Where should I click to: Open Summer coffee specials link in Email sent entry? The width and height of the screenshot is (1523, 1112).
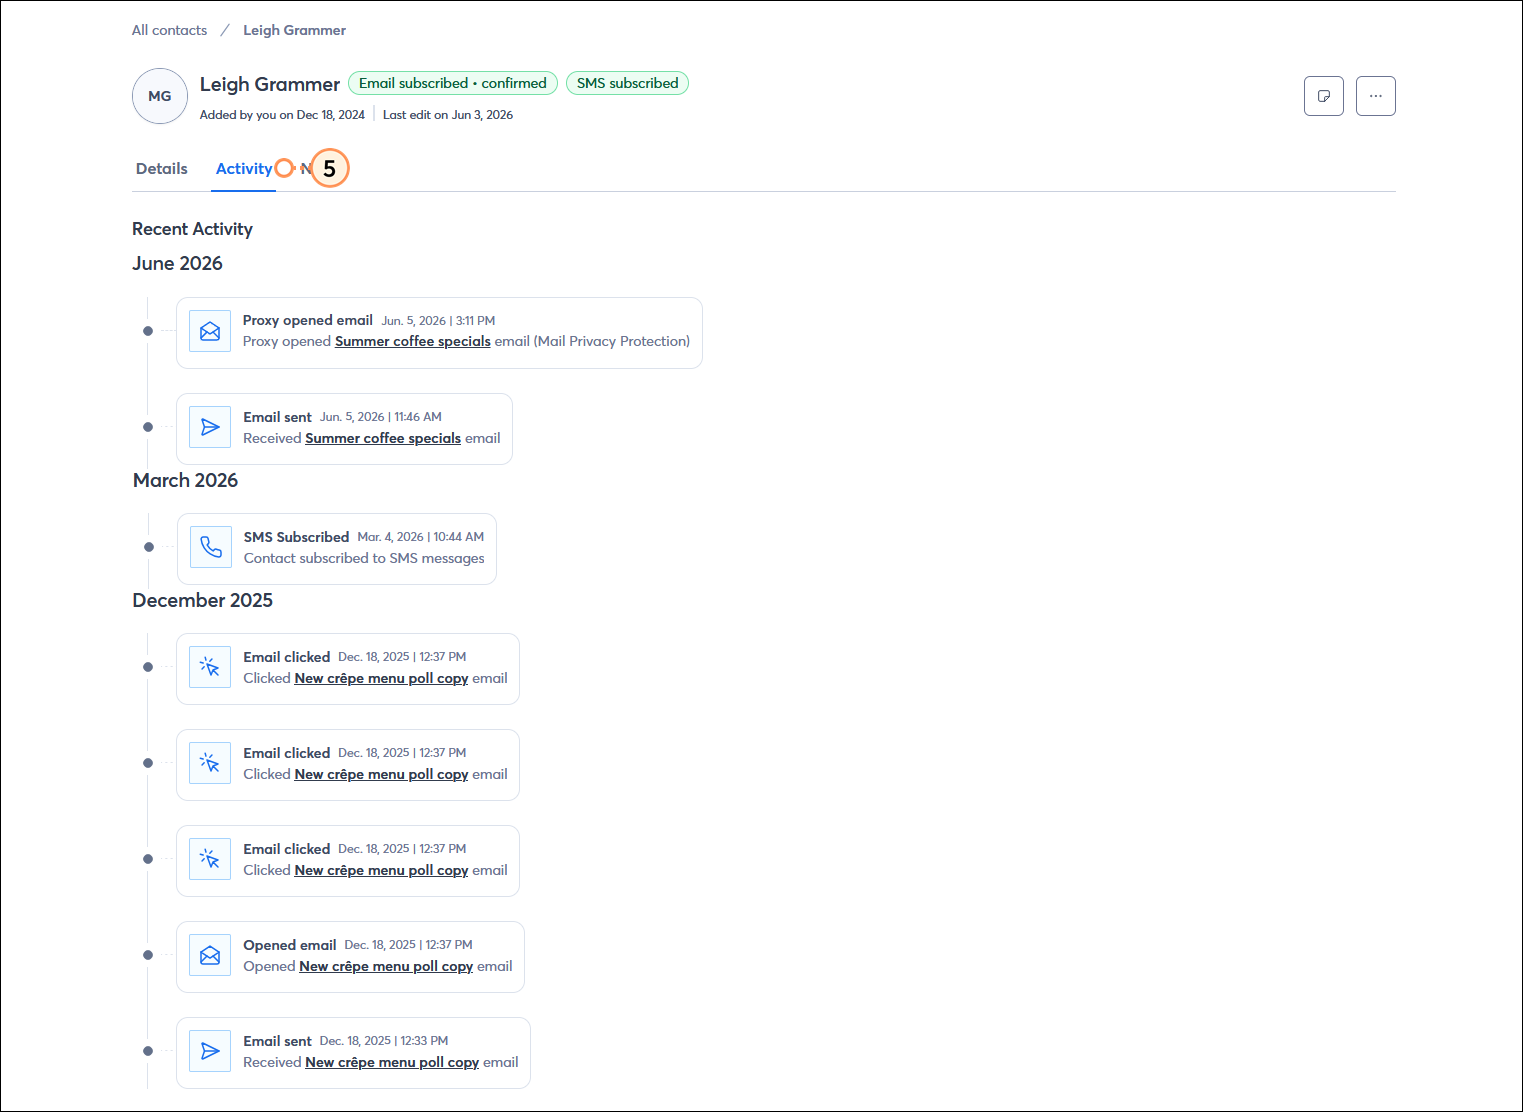coord(383,438)
